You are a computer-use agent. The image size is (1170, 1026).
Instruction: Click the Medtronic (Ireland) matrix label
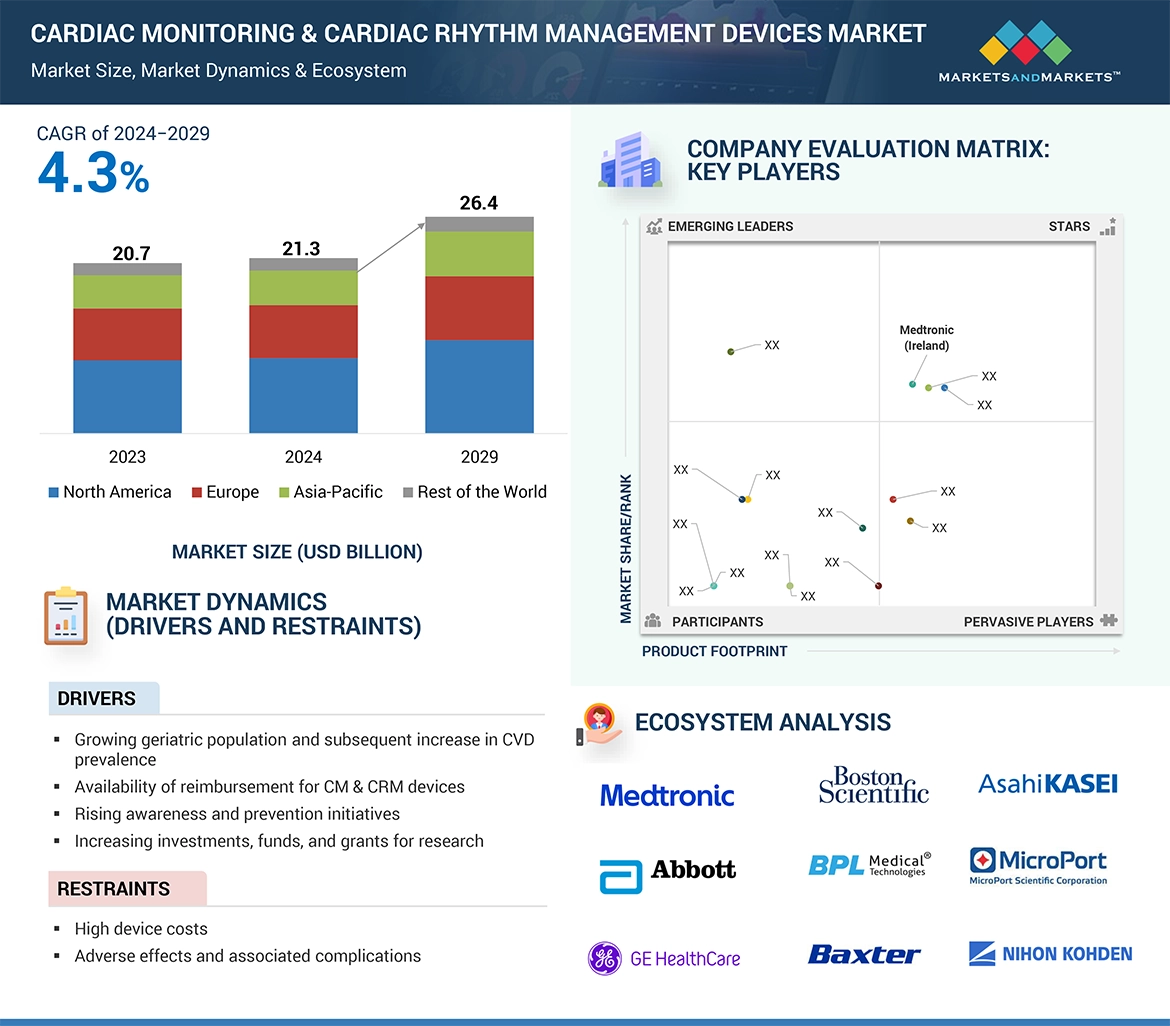[926, 338]
